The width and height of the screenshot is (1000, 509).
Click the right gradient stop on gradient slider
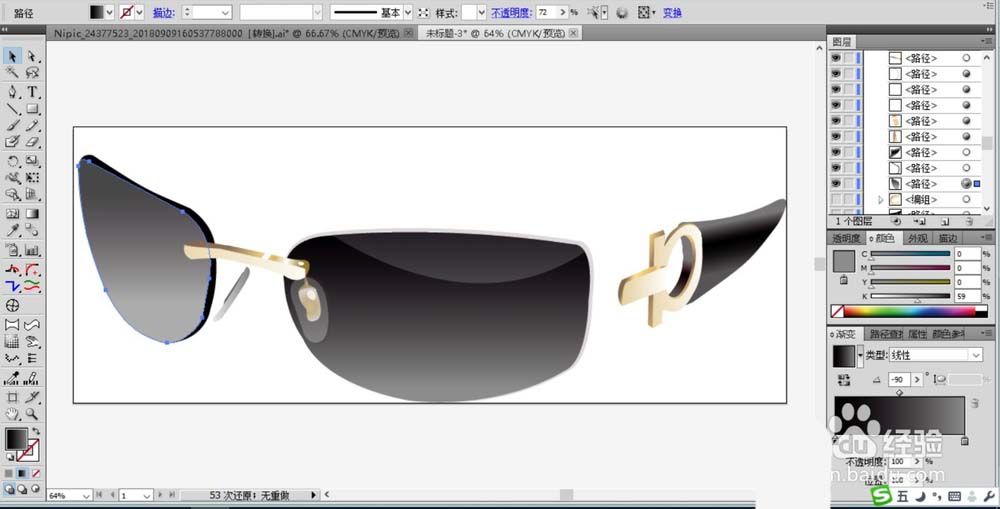click(964, 441)
